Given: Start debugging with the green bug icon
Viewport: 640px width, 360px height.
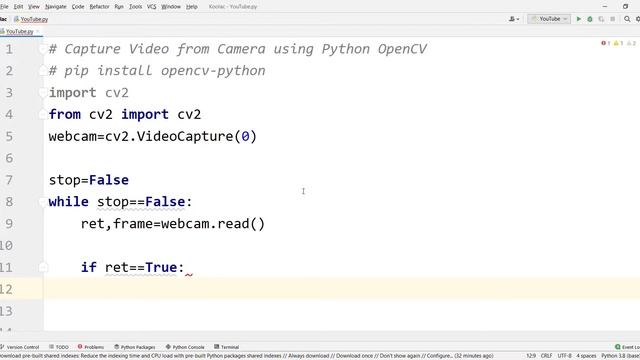Looking at the screenshot, I should (590, 19).
